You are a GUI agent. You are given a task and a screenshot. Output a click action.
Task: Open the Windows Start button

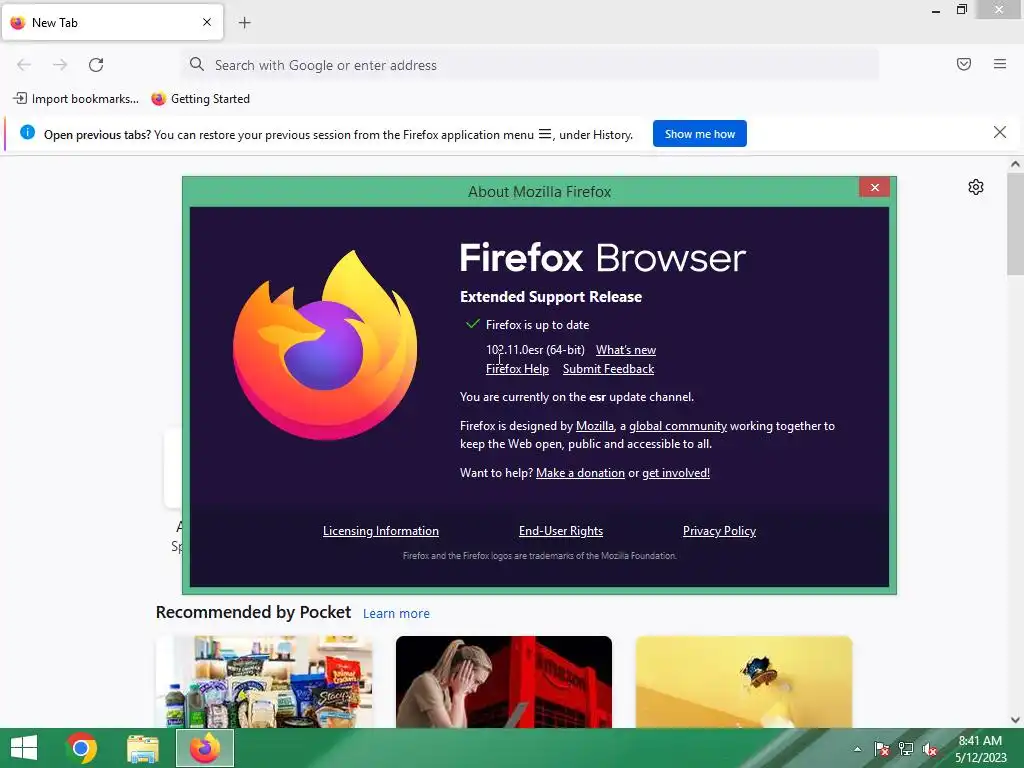coord(24,748)
